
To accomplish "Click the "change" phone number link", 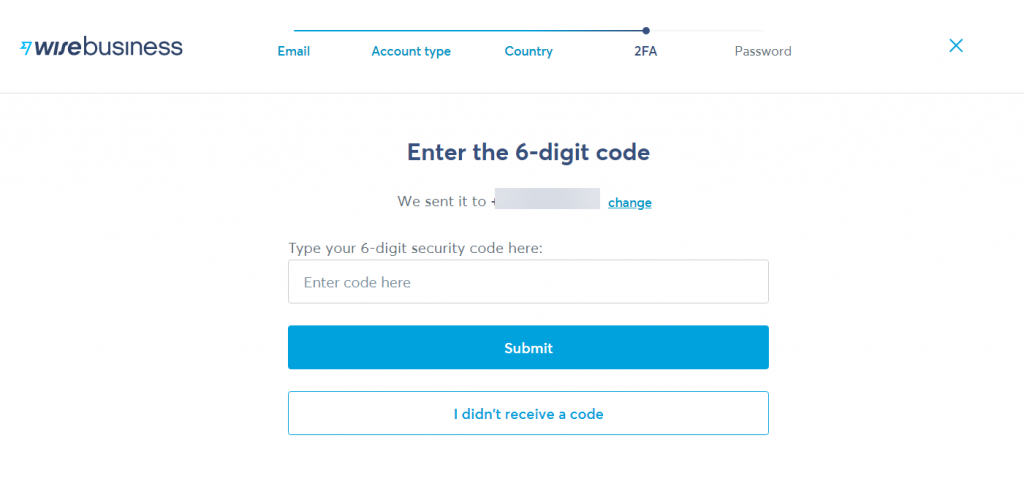I will [630, 203].
